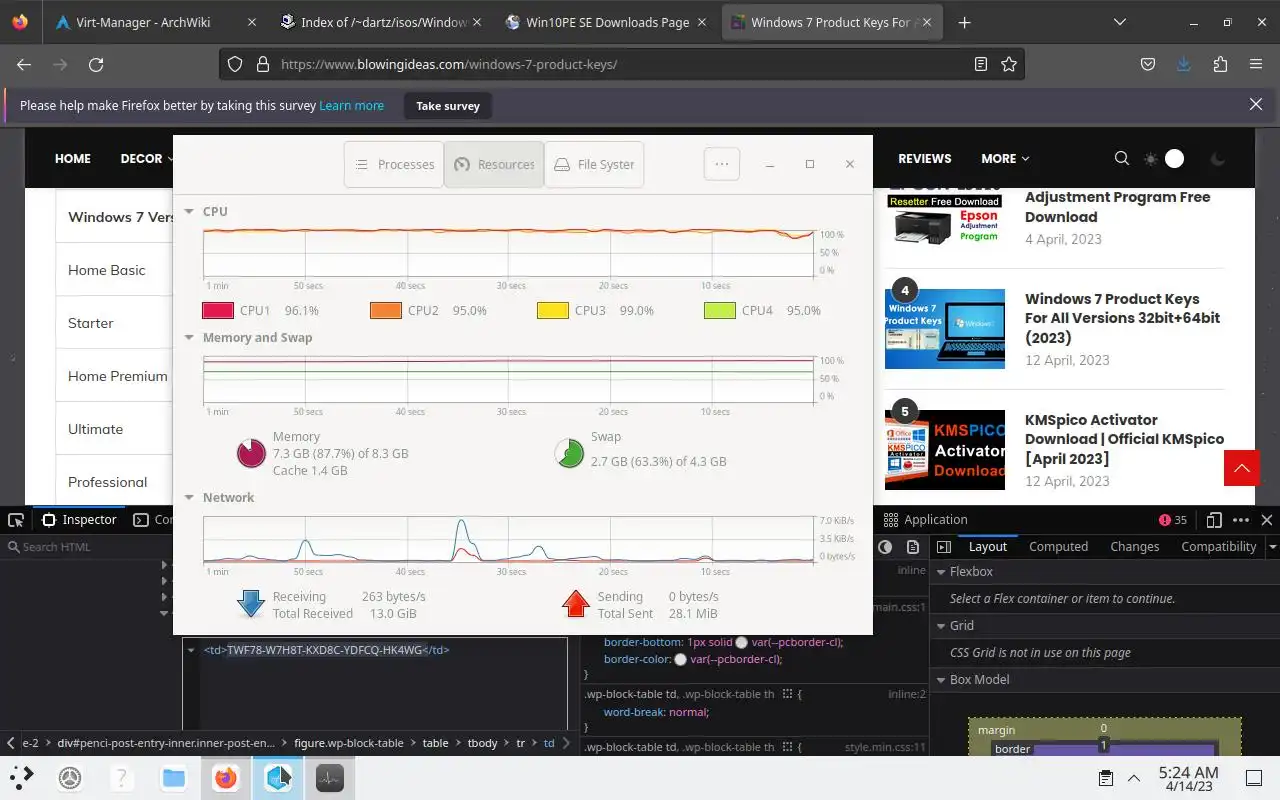The image size is (1280, 800).
Task: Open DevTools three-dot customize menu
Action: point(1241,520)
